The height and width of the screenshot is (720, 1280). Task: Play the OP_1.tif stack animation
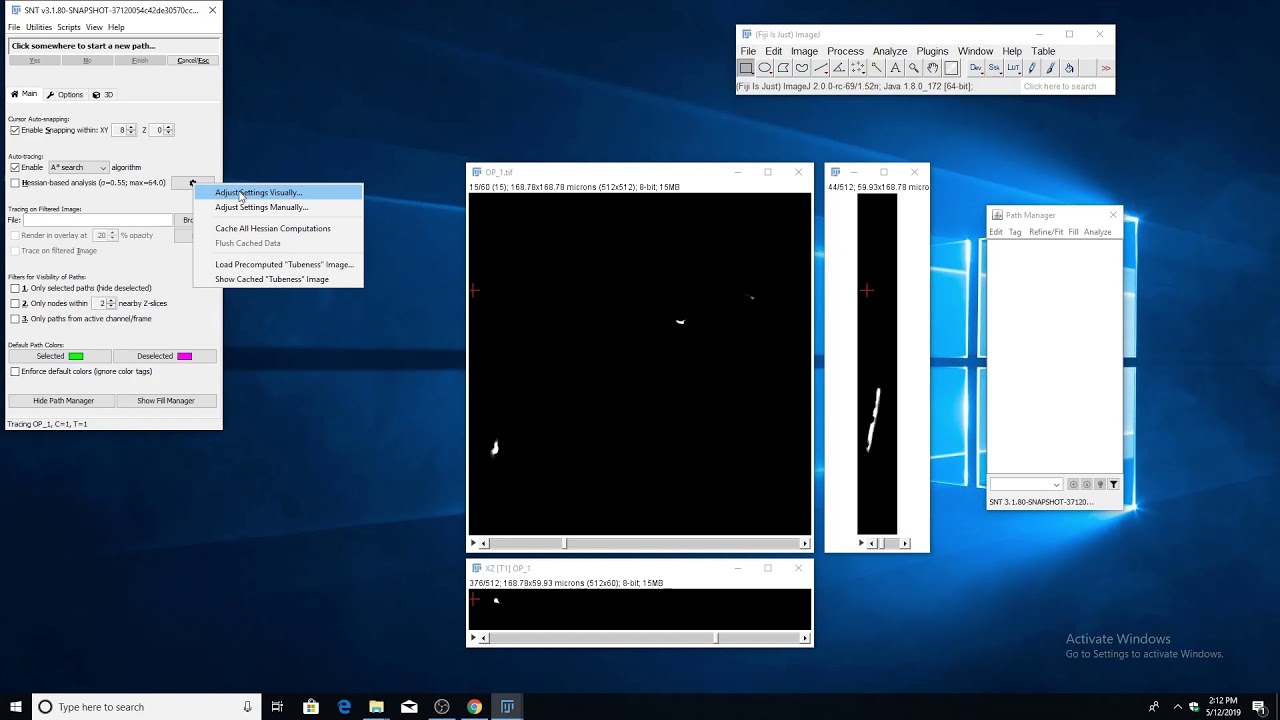(x=474, y=544)
